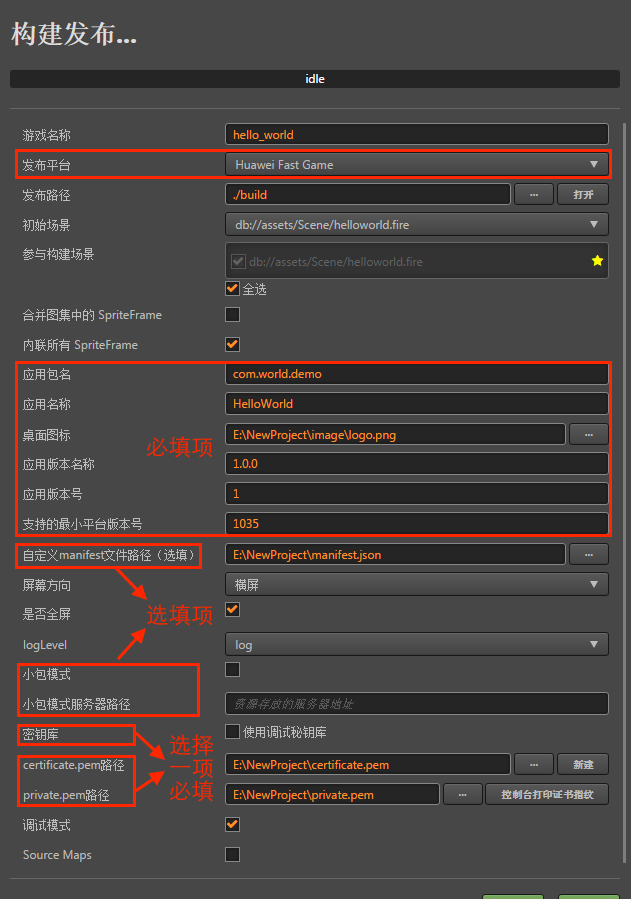Image resolution: width=631 pixels, height=899 pixels.
Task: Click 应用名称 field with HelloWorld
Action: [x=417, y=404]
